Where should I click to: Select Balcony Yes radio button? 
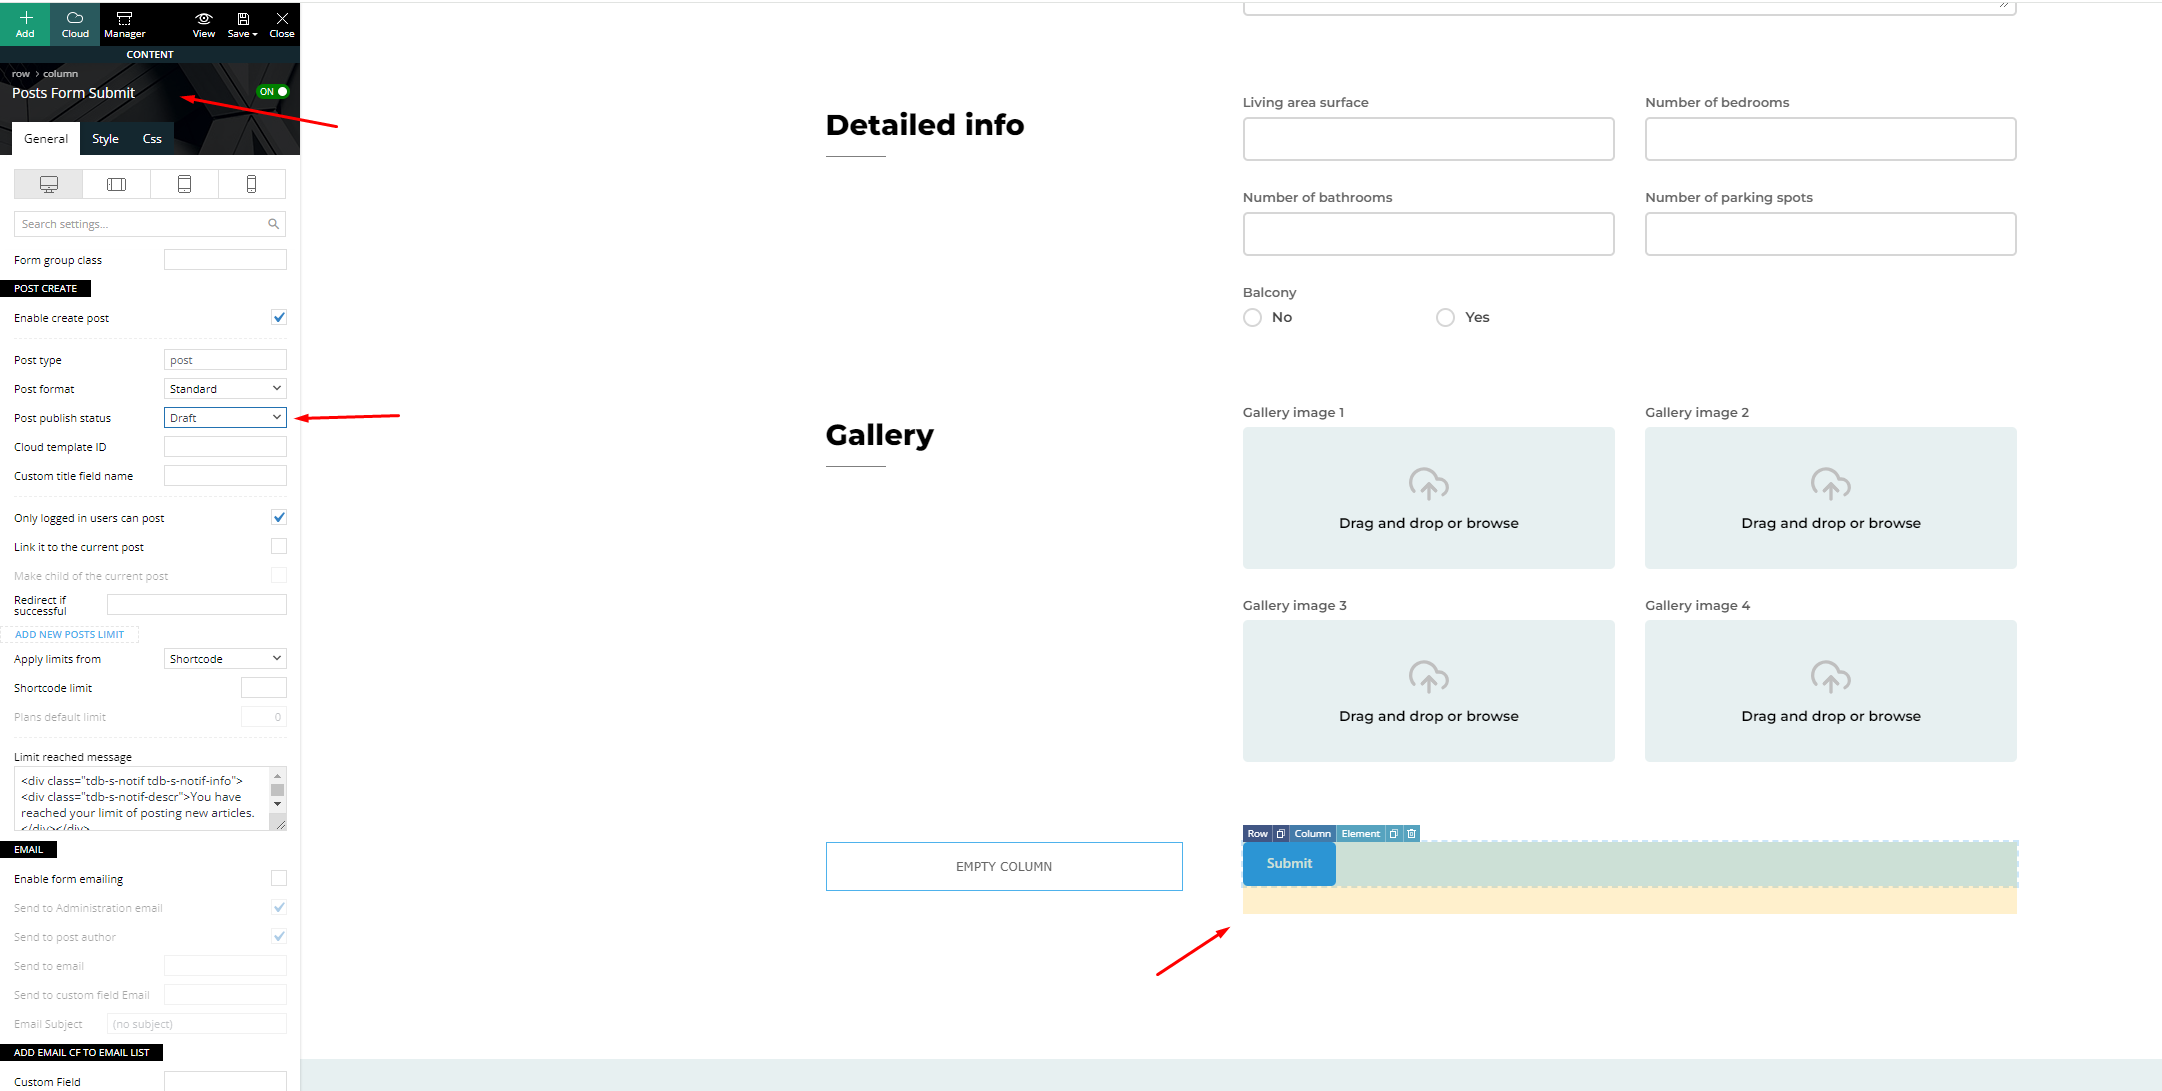1445,318
